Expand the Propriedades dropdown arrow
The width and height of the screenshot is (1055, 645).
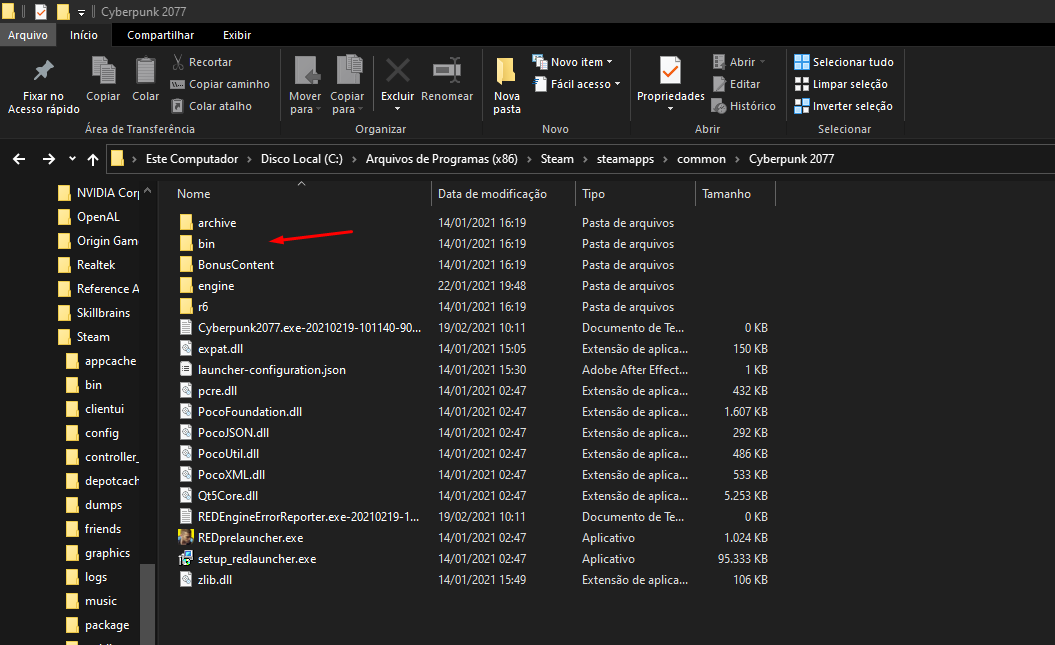(x=670, y=109)
